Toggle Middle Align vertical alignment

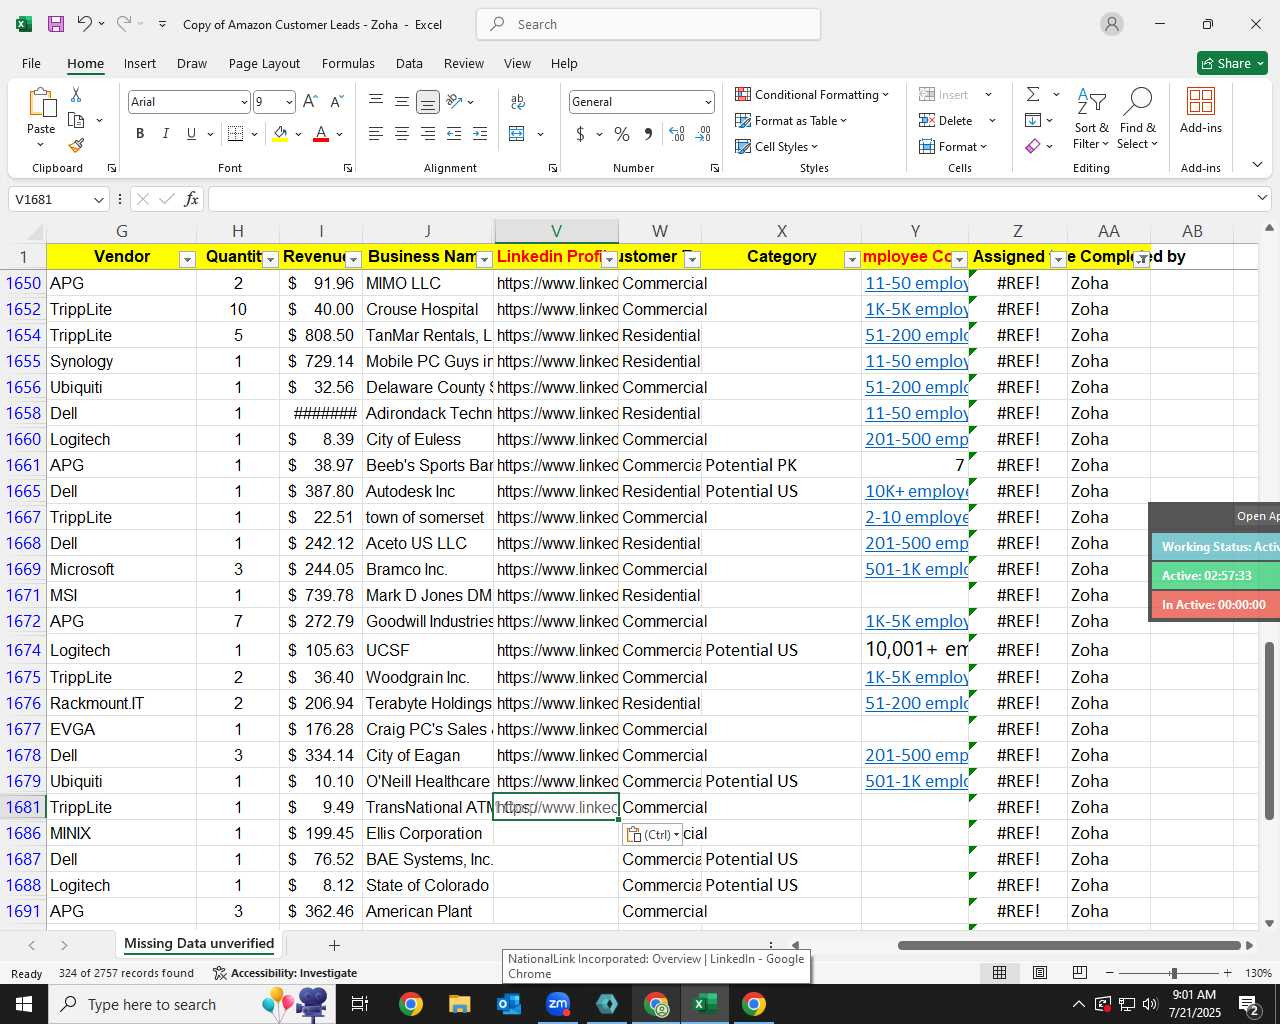pos(402,102)
